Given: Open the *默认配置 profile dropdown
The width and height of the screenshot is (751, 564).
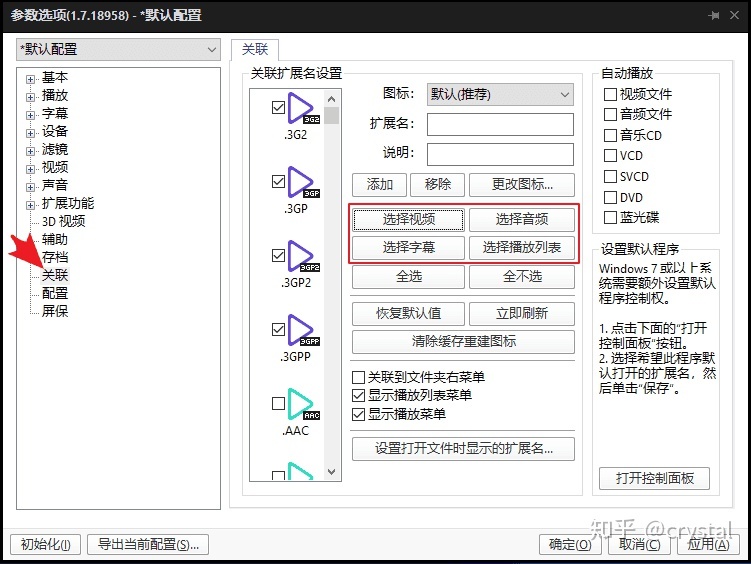Looking at the screenshot, I should (x=118, y=49).
